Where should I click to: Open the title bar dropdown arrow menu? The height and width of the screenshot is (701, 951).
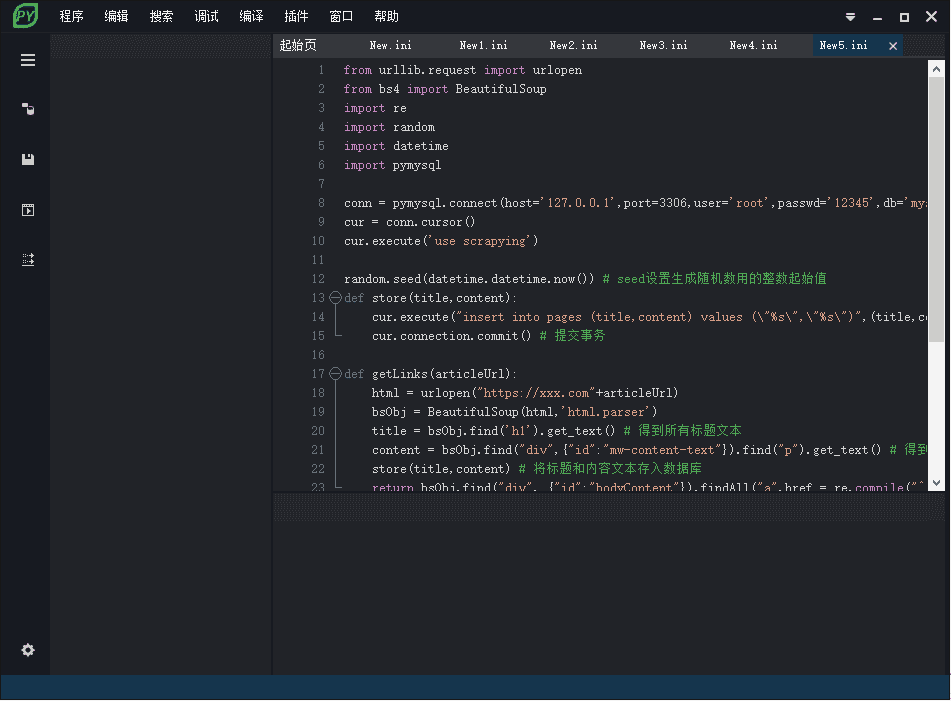coord(850,17)
